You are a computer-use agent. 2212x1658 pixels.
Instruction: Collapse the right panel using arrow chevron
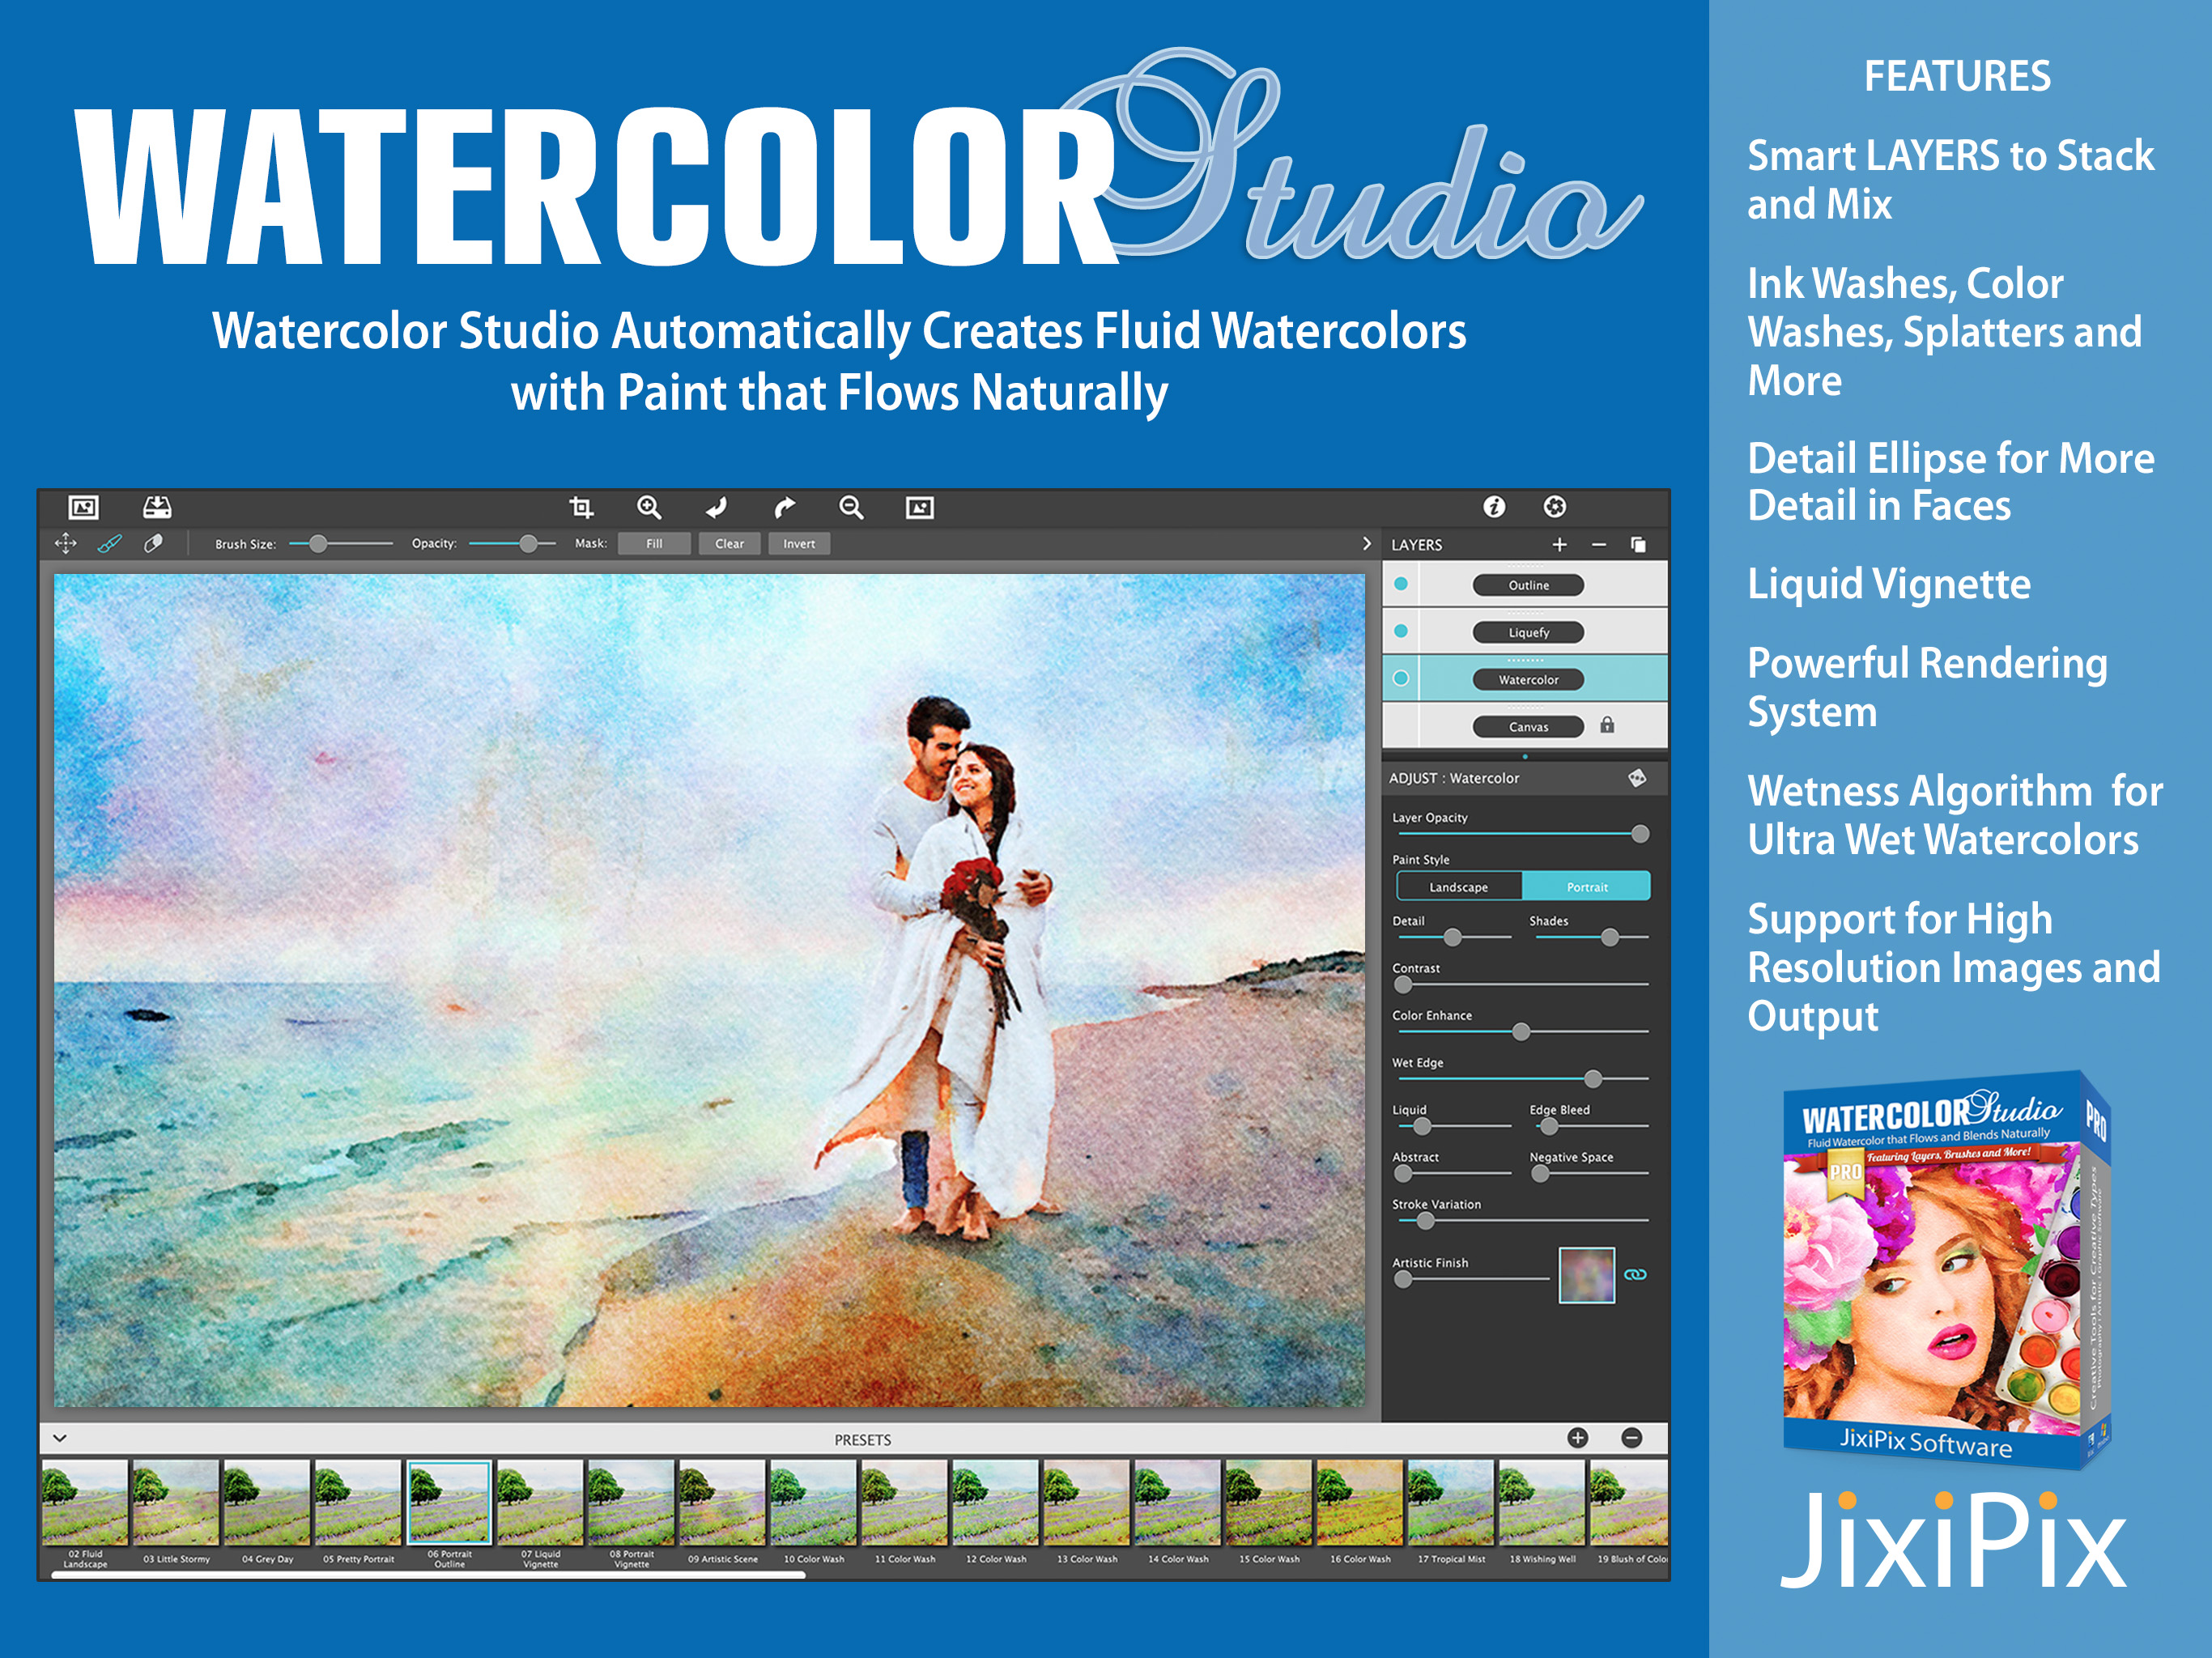pos(1366,543)
